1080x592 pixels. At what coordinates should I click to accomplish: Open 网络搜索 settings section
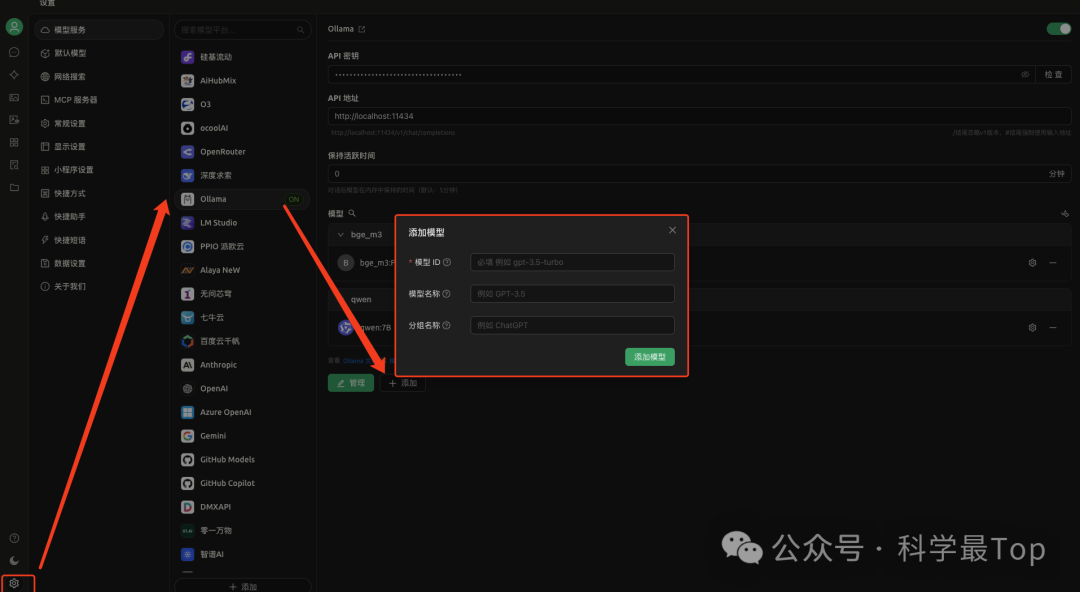[x=98, y=76]
